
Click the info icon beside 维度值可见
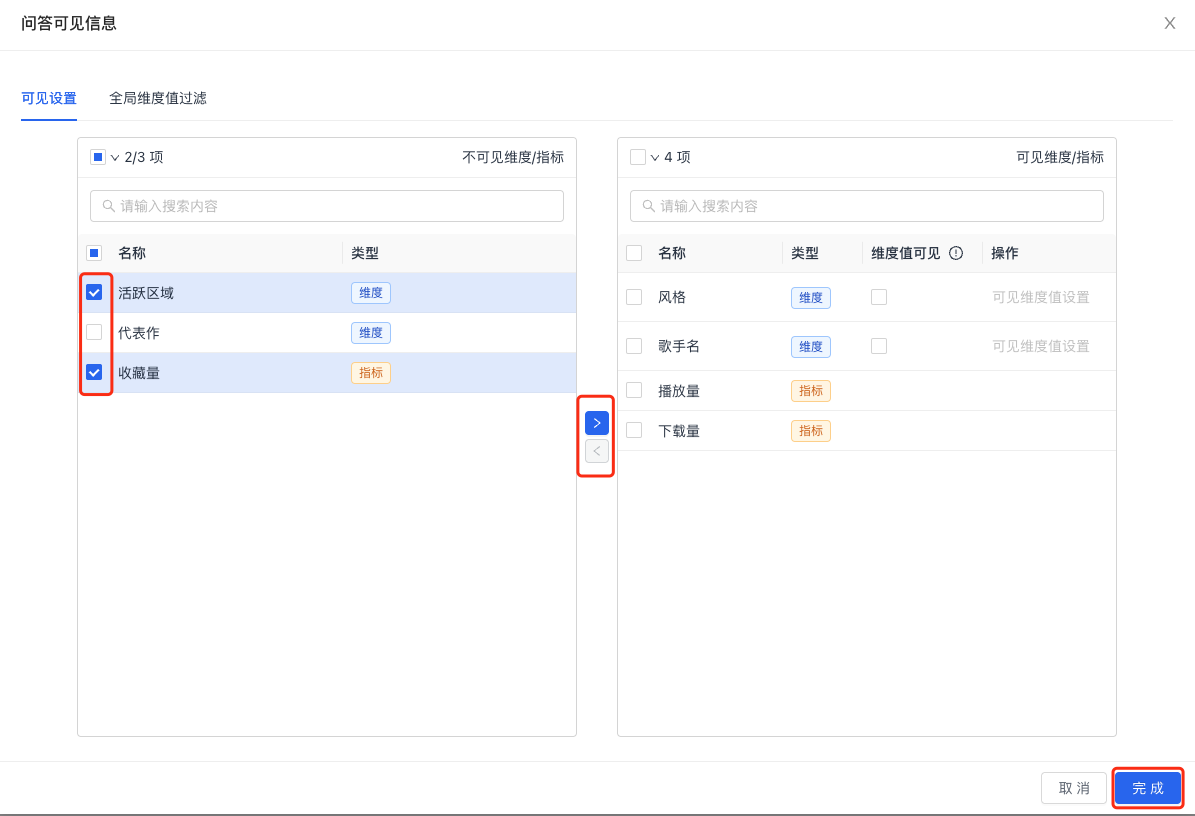point(955,253)
